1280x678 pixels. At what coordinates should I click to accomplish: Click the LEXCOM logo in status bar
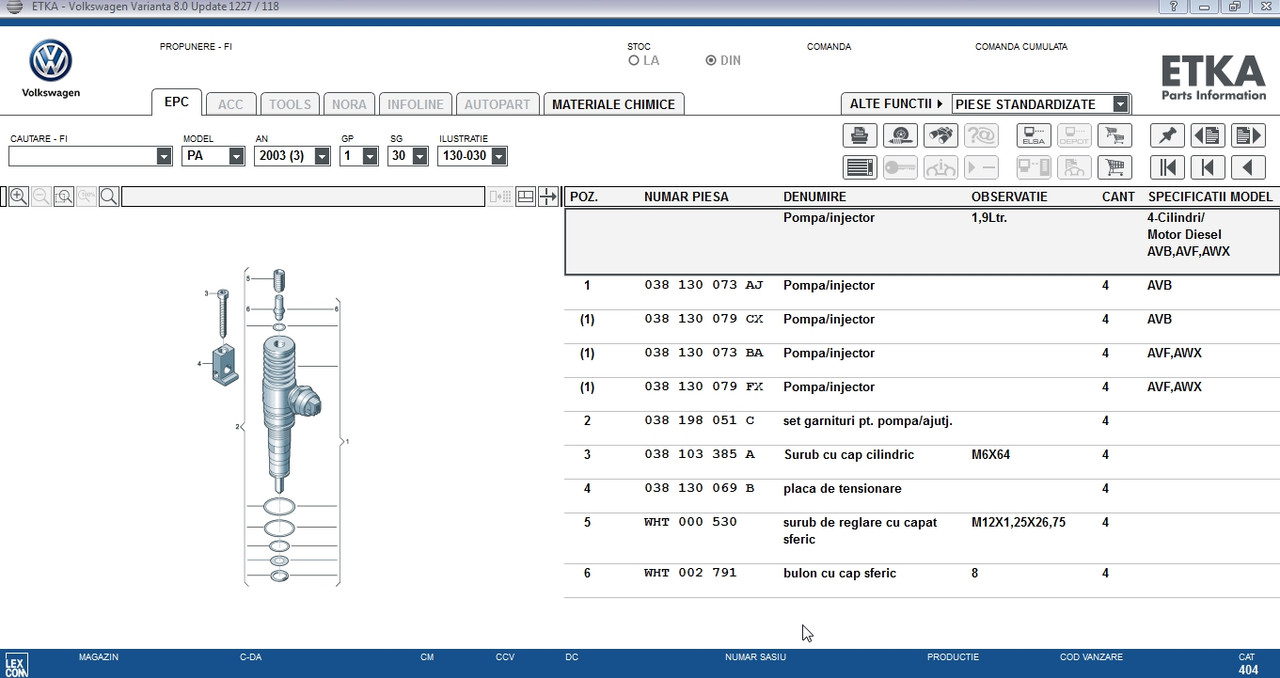pos(16,665)
